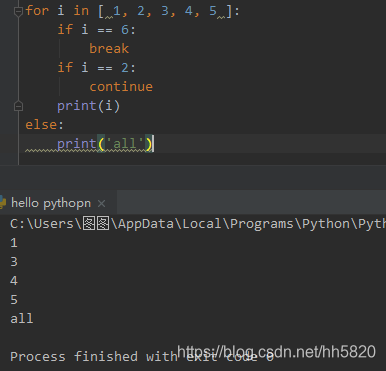Click 'if i == 2:' line

pos(97,68)
